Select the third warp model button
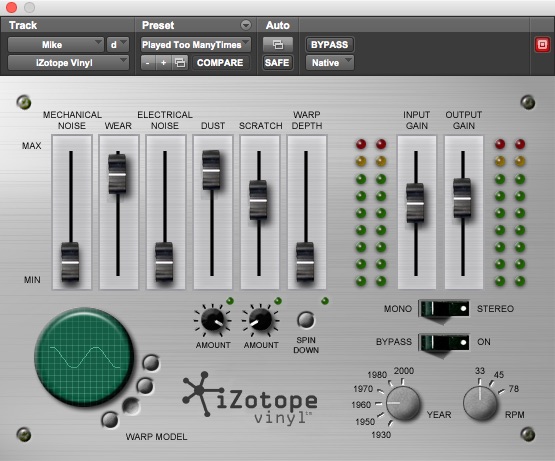 point(131,405)
